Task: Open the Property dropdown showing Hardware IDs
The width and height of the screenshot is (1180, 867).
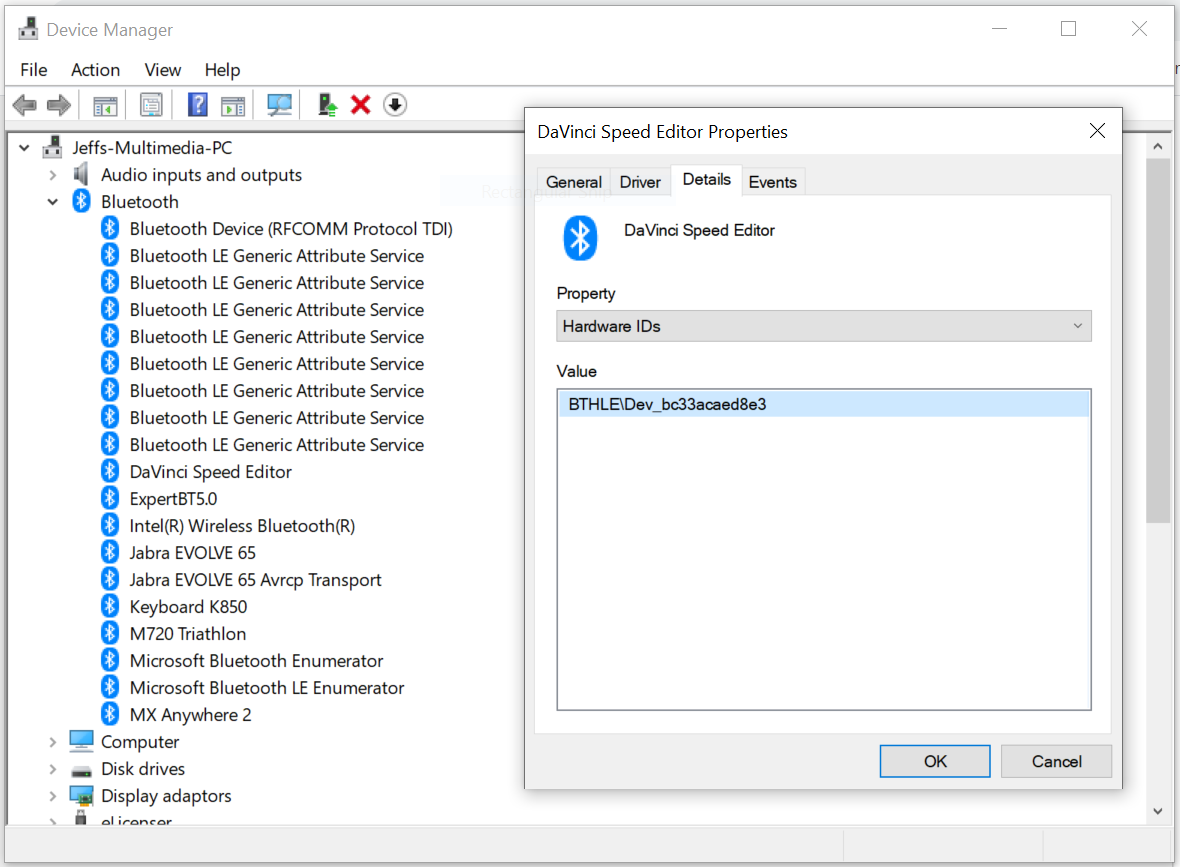Action: point(824,326)
